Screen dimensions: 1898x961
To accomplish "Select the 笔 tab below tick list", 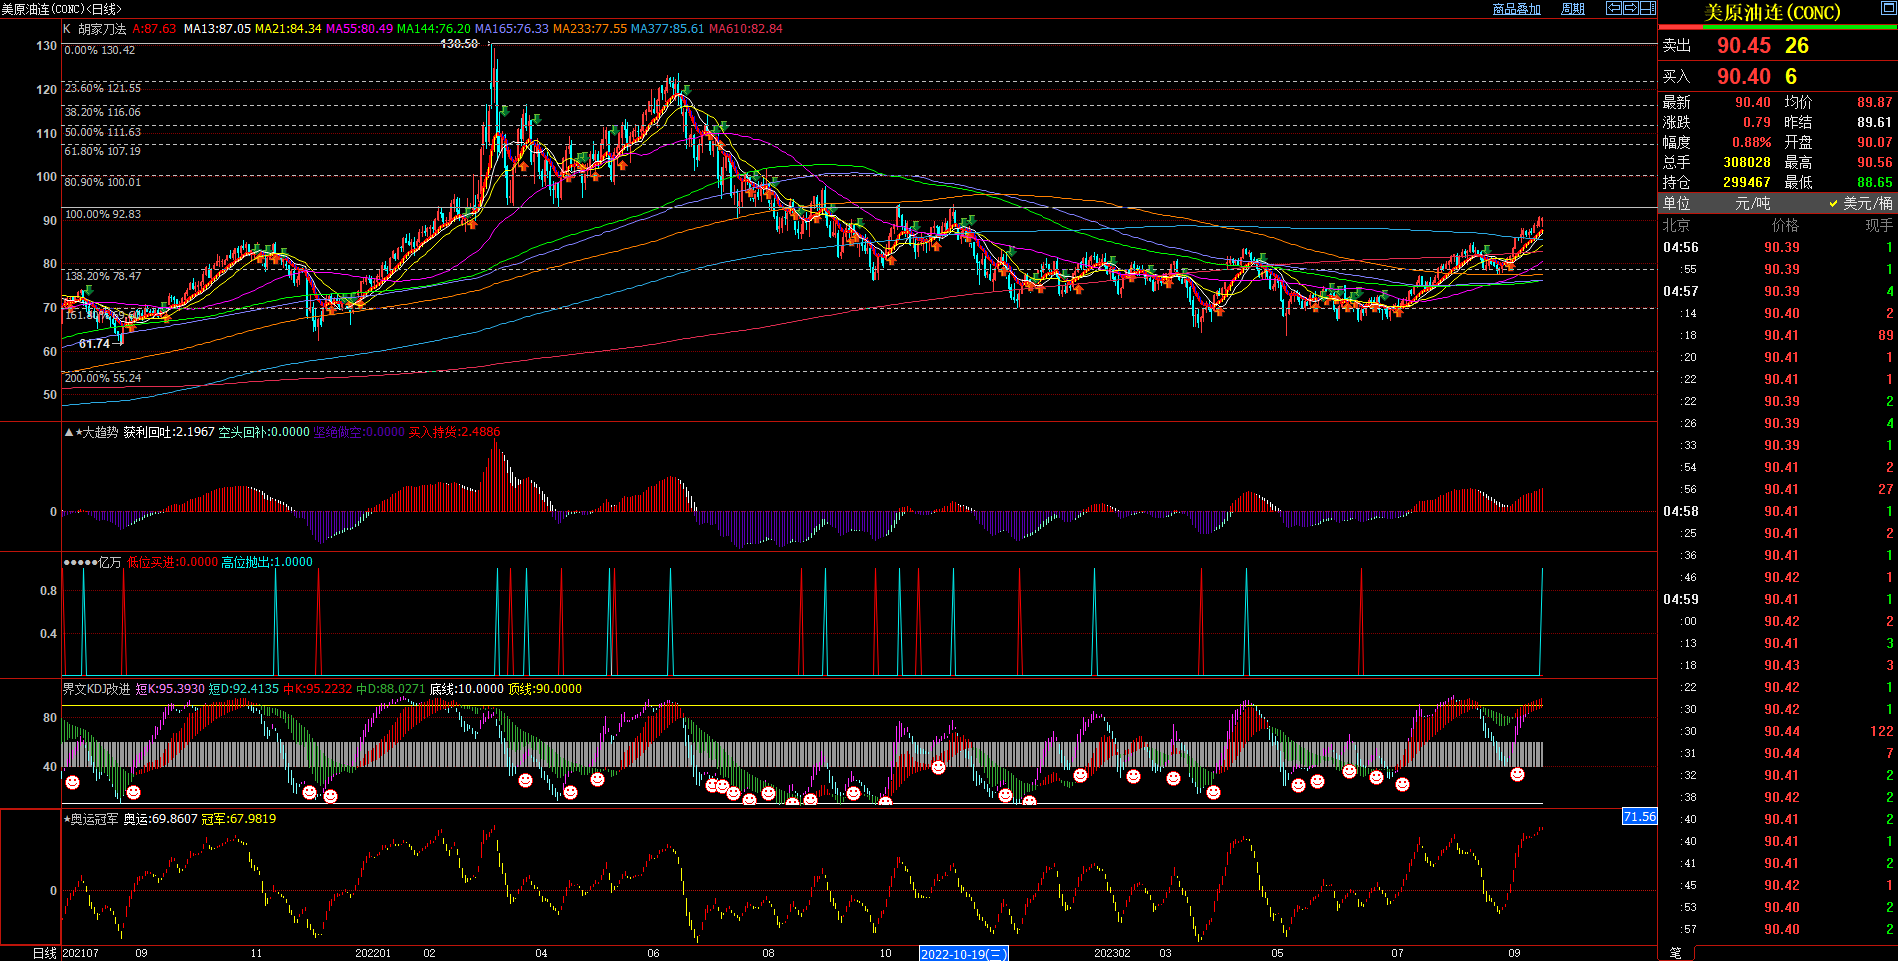I will (x=1676, y=953).
